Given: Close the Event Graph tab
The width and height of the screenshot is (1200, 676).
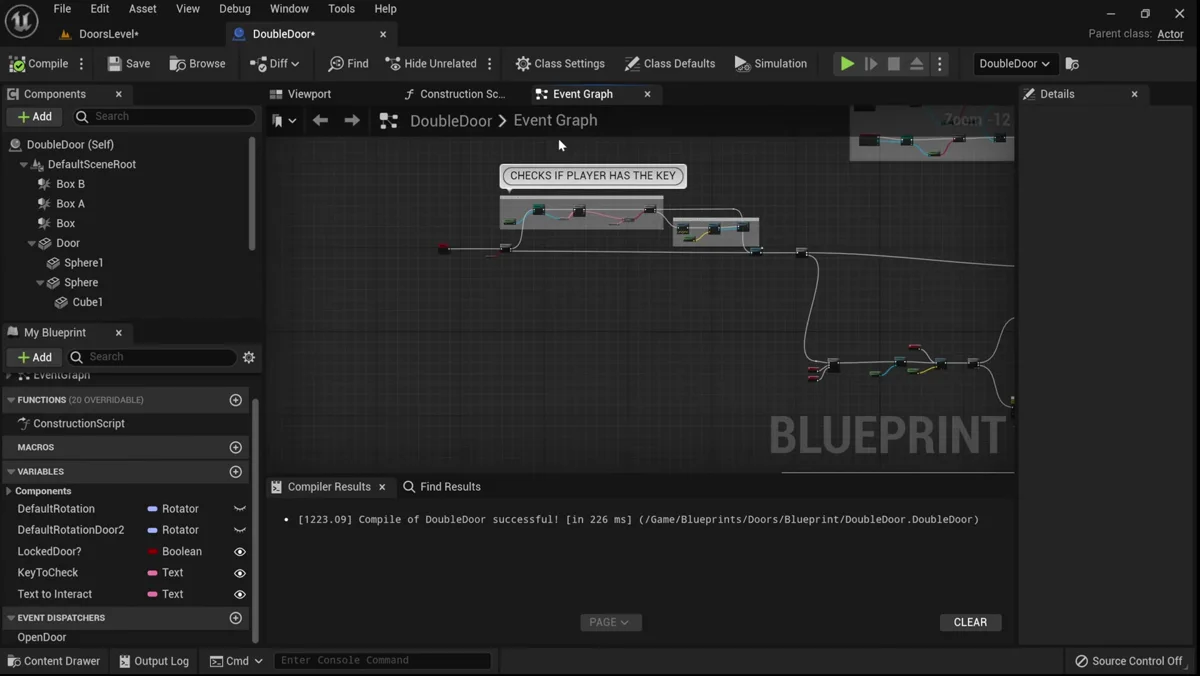Looking at the screenshot, I should (647, 94).
